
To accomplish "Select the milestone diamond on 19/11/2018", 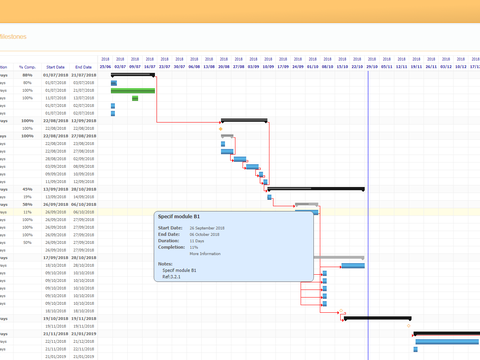I will [x=409, y=326].
